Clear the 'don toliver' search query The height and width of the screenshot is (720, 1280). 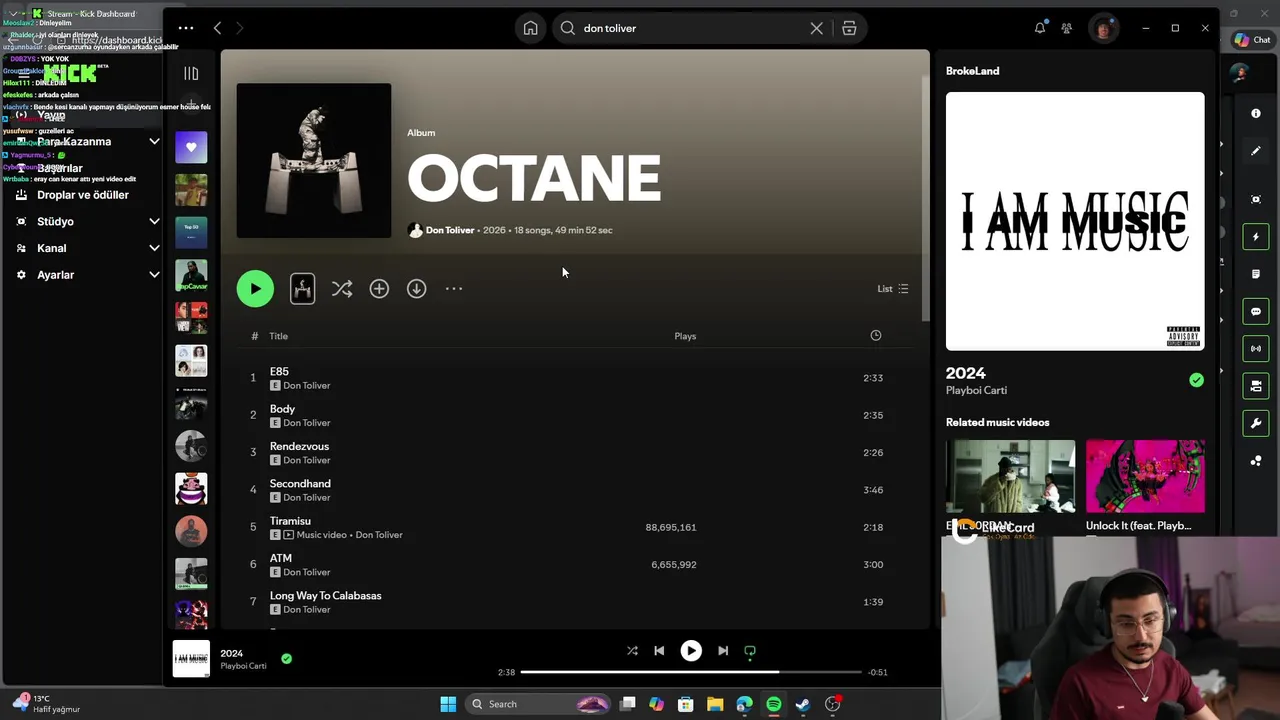(x=816, y=28)
